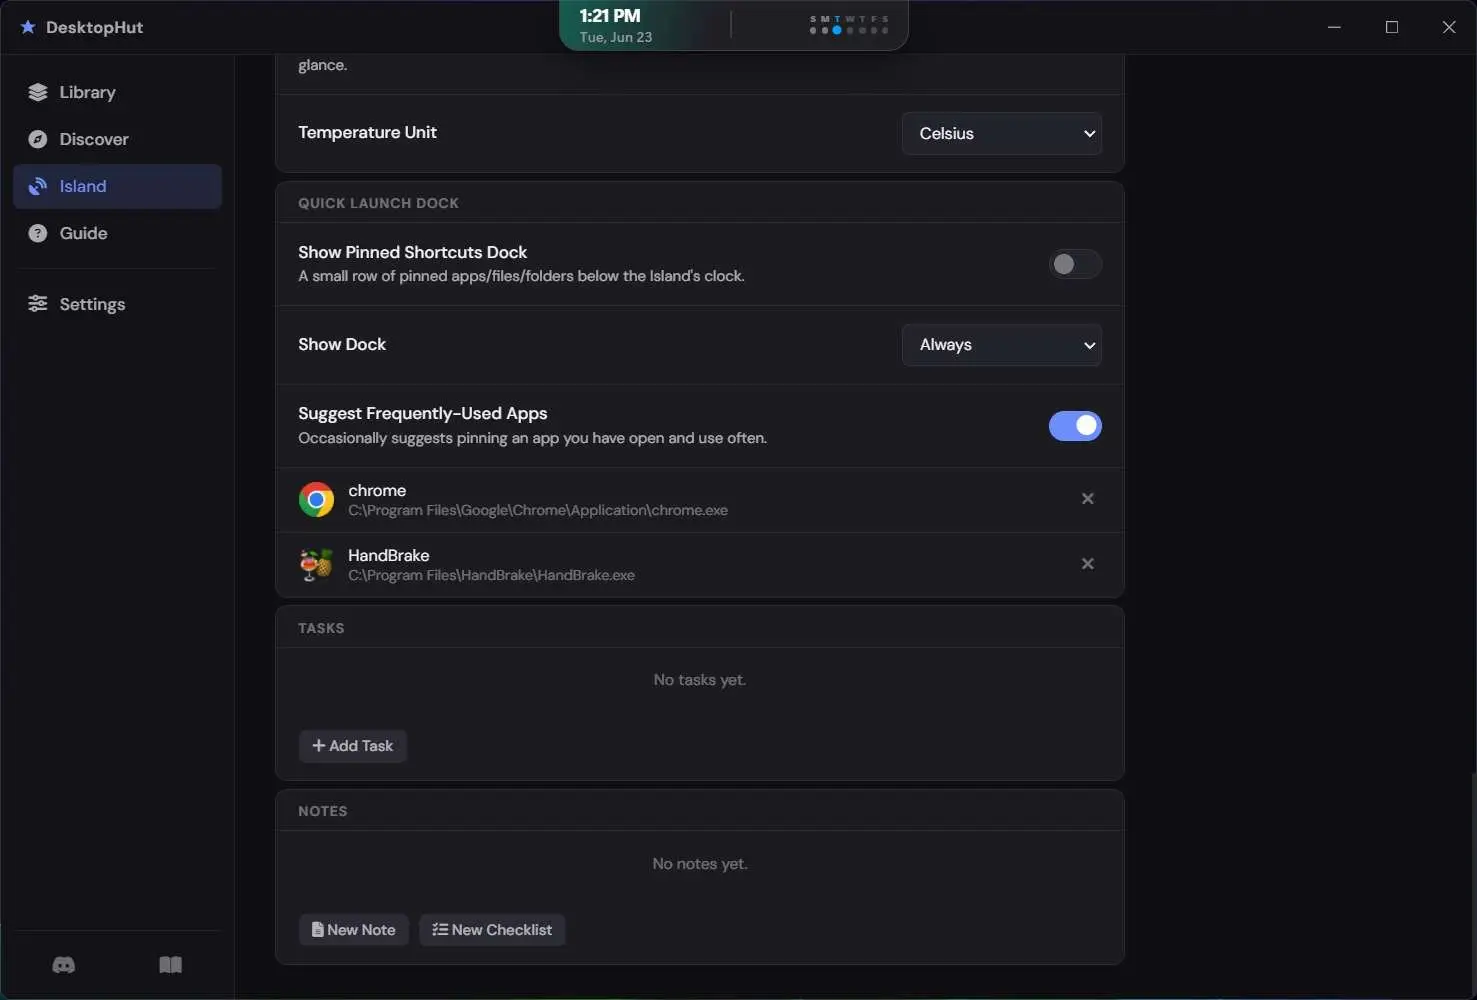Screen dimensions: 1477x1000
Task: Open the book documentation icon
Action: click(171, 965)
